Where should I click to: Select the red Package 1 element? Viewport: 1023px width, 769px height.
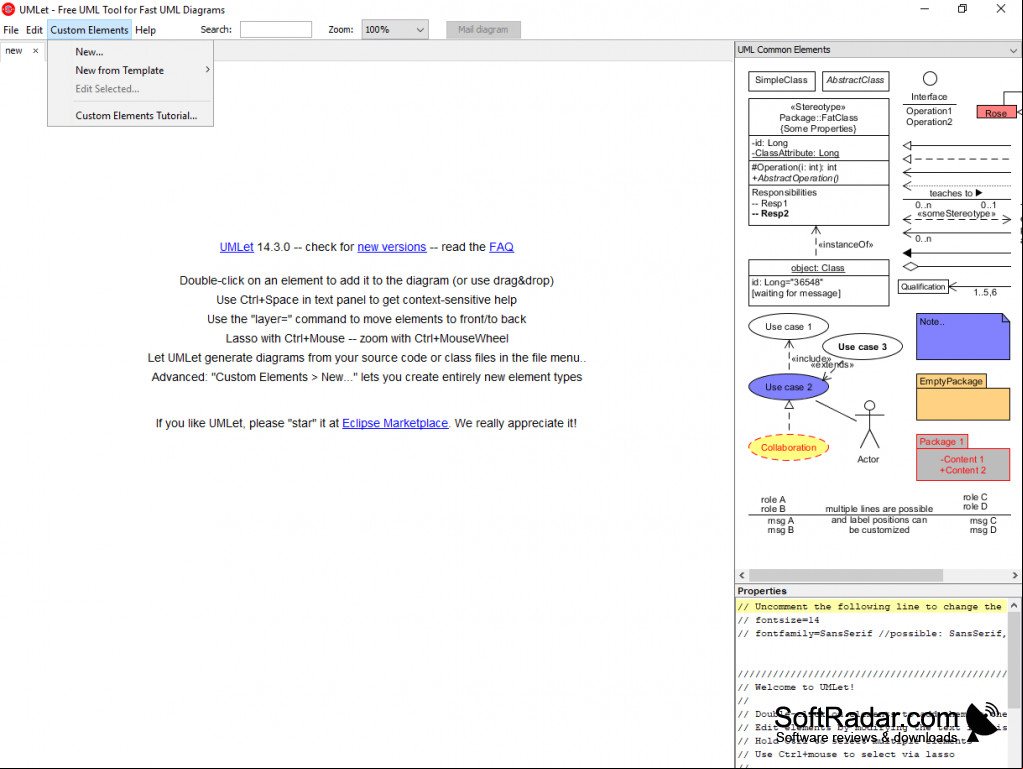(x=962, y=458)
